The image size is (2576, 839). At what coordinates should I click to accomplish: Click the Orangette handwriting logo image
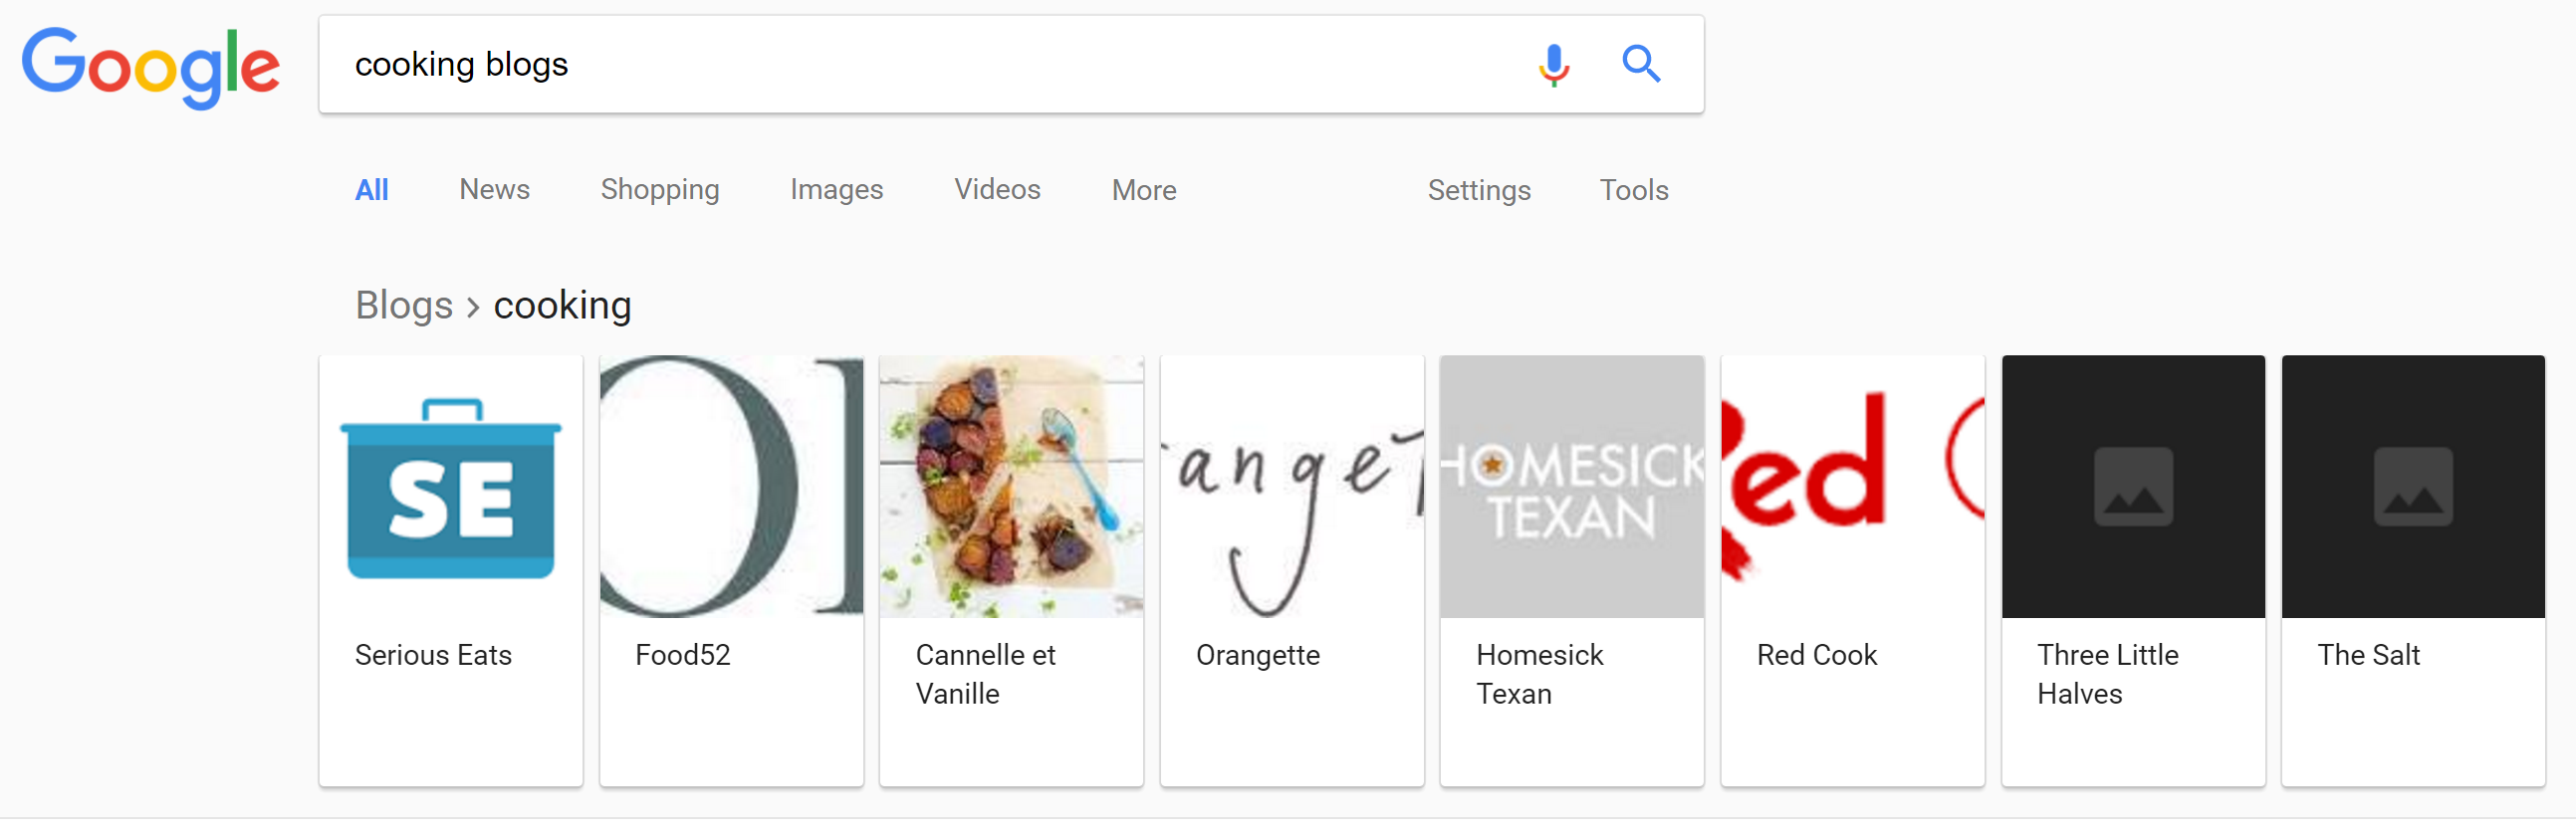[x=1292, y=487]
